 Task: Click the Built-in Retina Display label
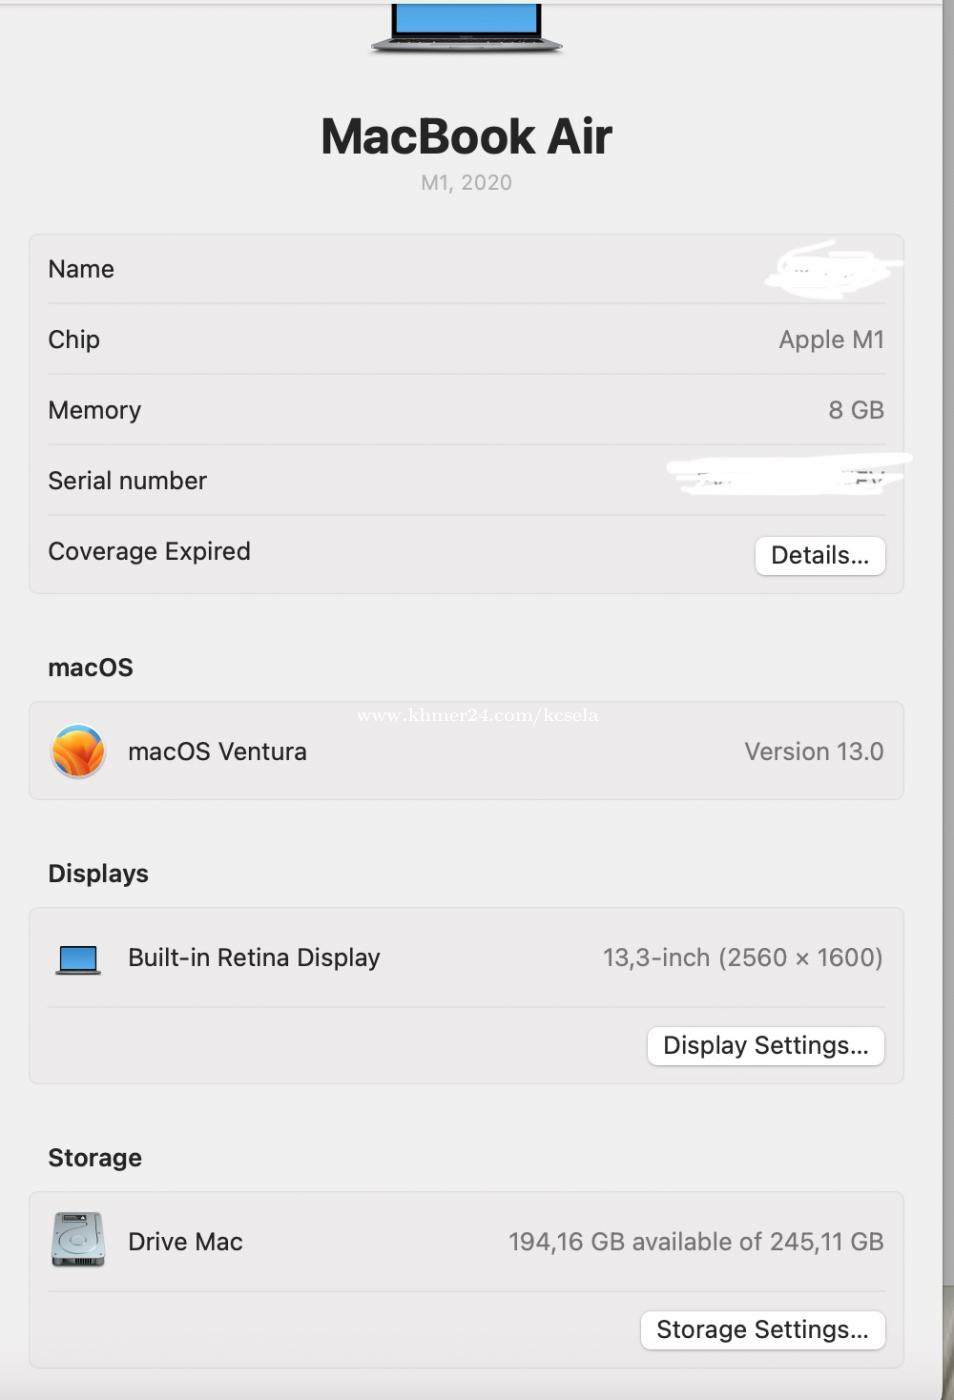point(254,957)
